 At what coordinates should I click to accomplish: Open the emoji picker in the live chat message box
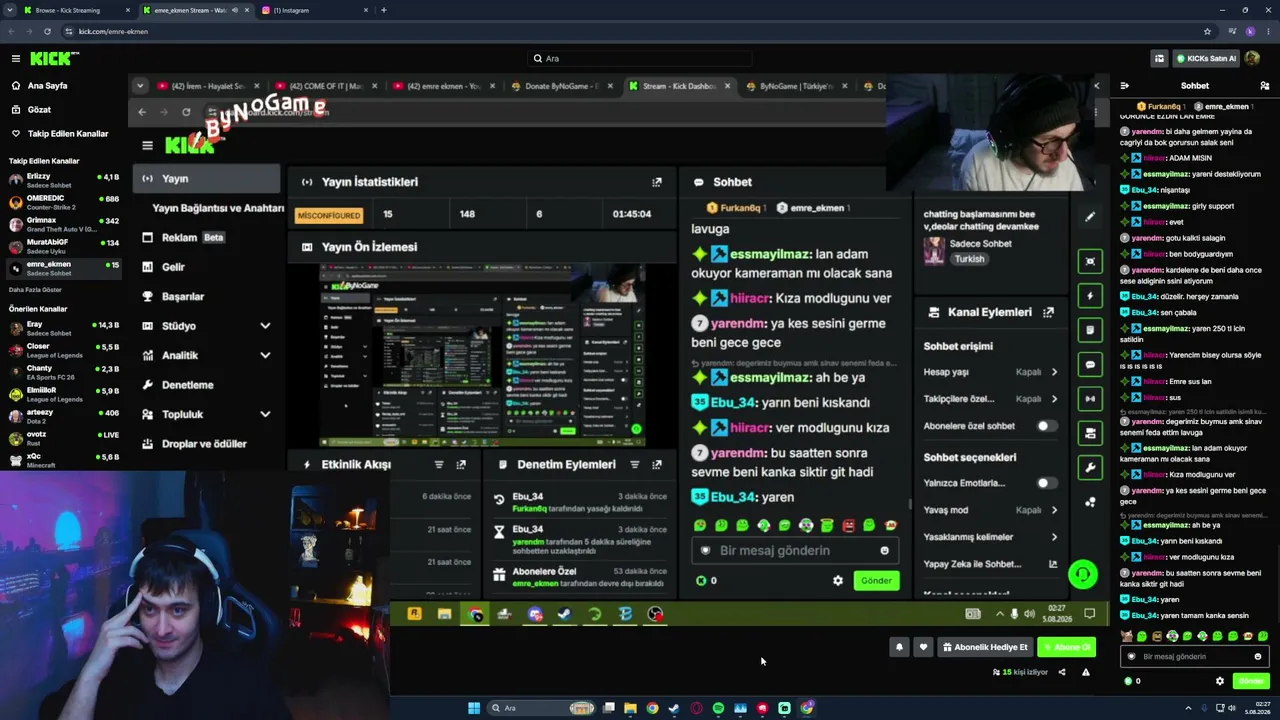[x=1258, y=657]
